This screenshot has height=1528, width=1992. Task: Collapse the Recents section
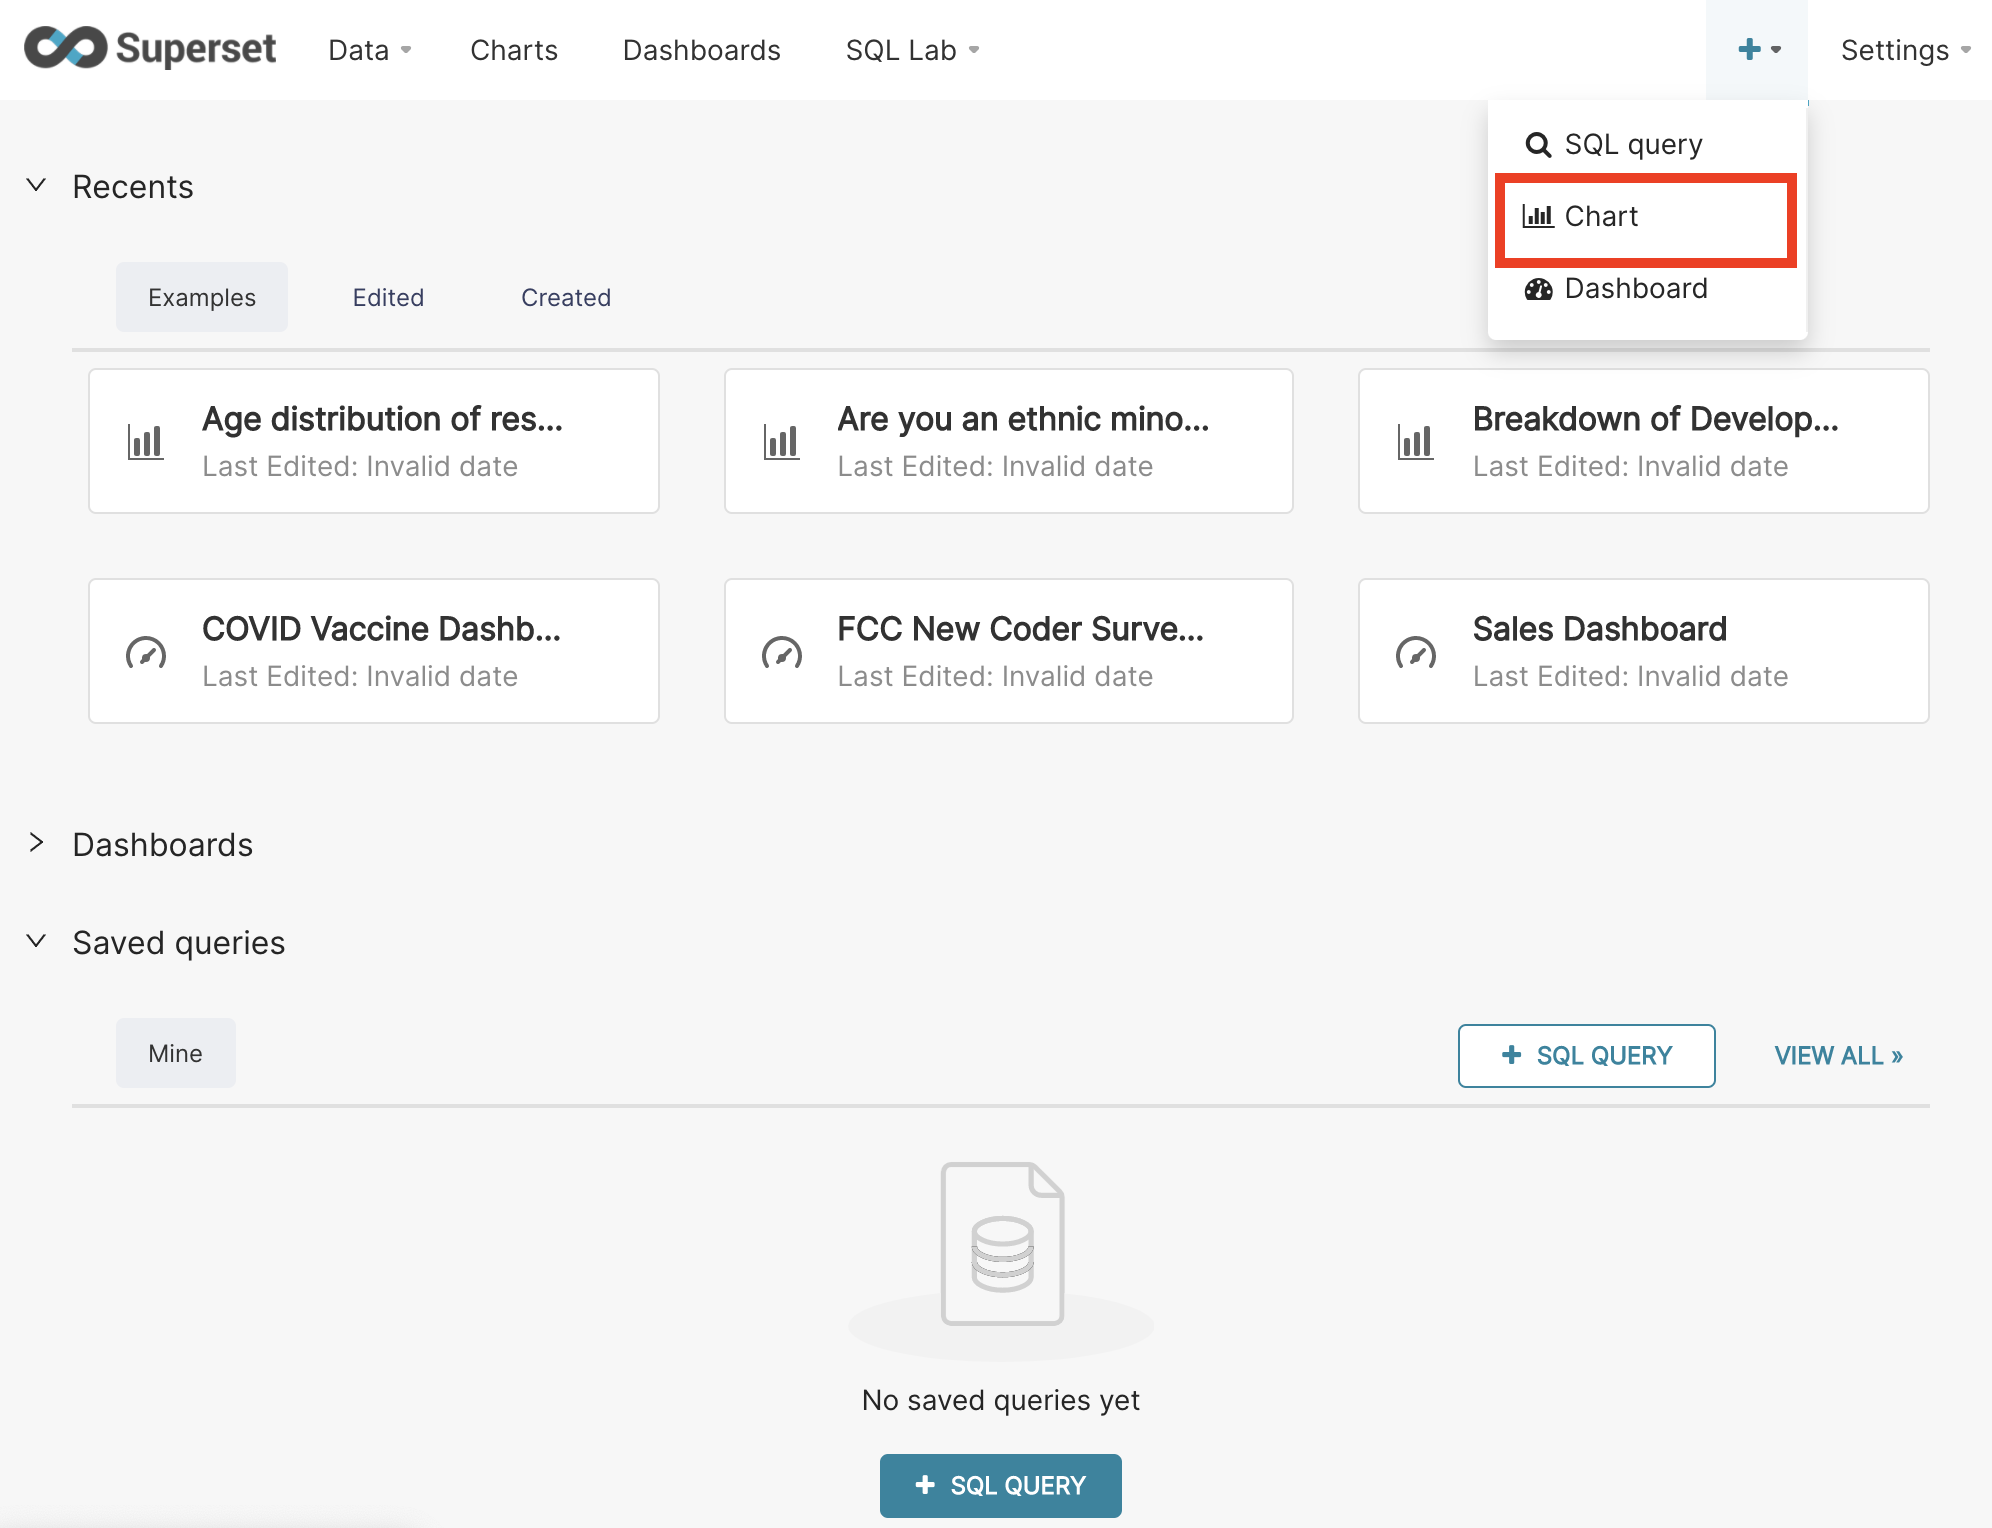click(x=37, y=185)
